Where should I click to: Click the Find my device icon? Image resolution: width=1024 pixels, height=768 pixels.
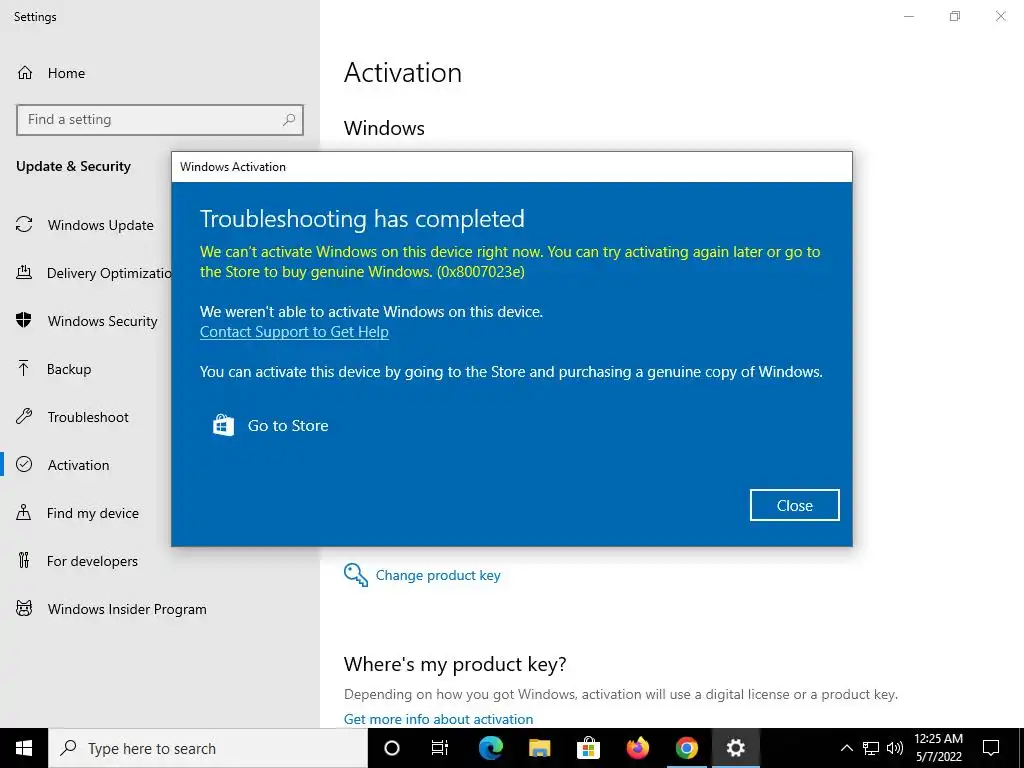[24, 512]
